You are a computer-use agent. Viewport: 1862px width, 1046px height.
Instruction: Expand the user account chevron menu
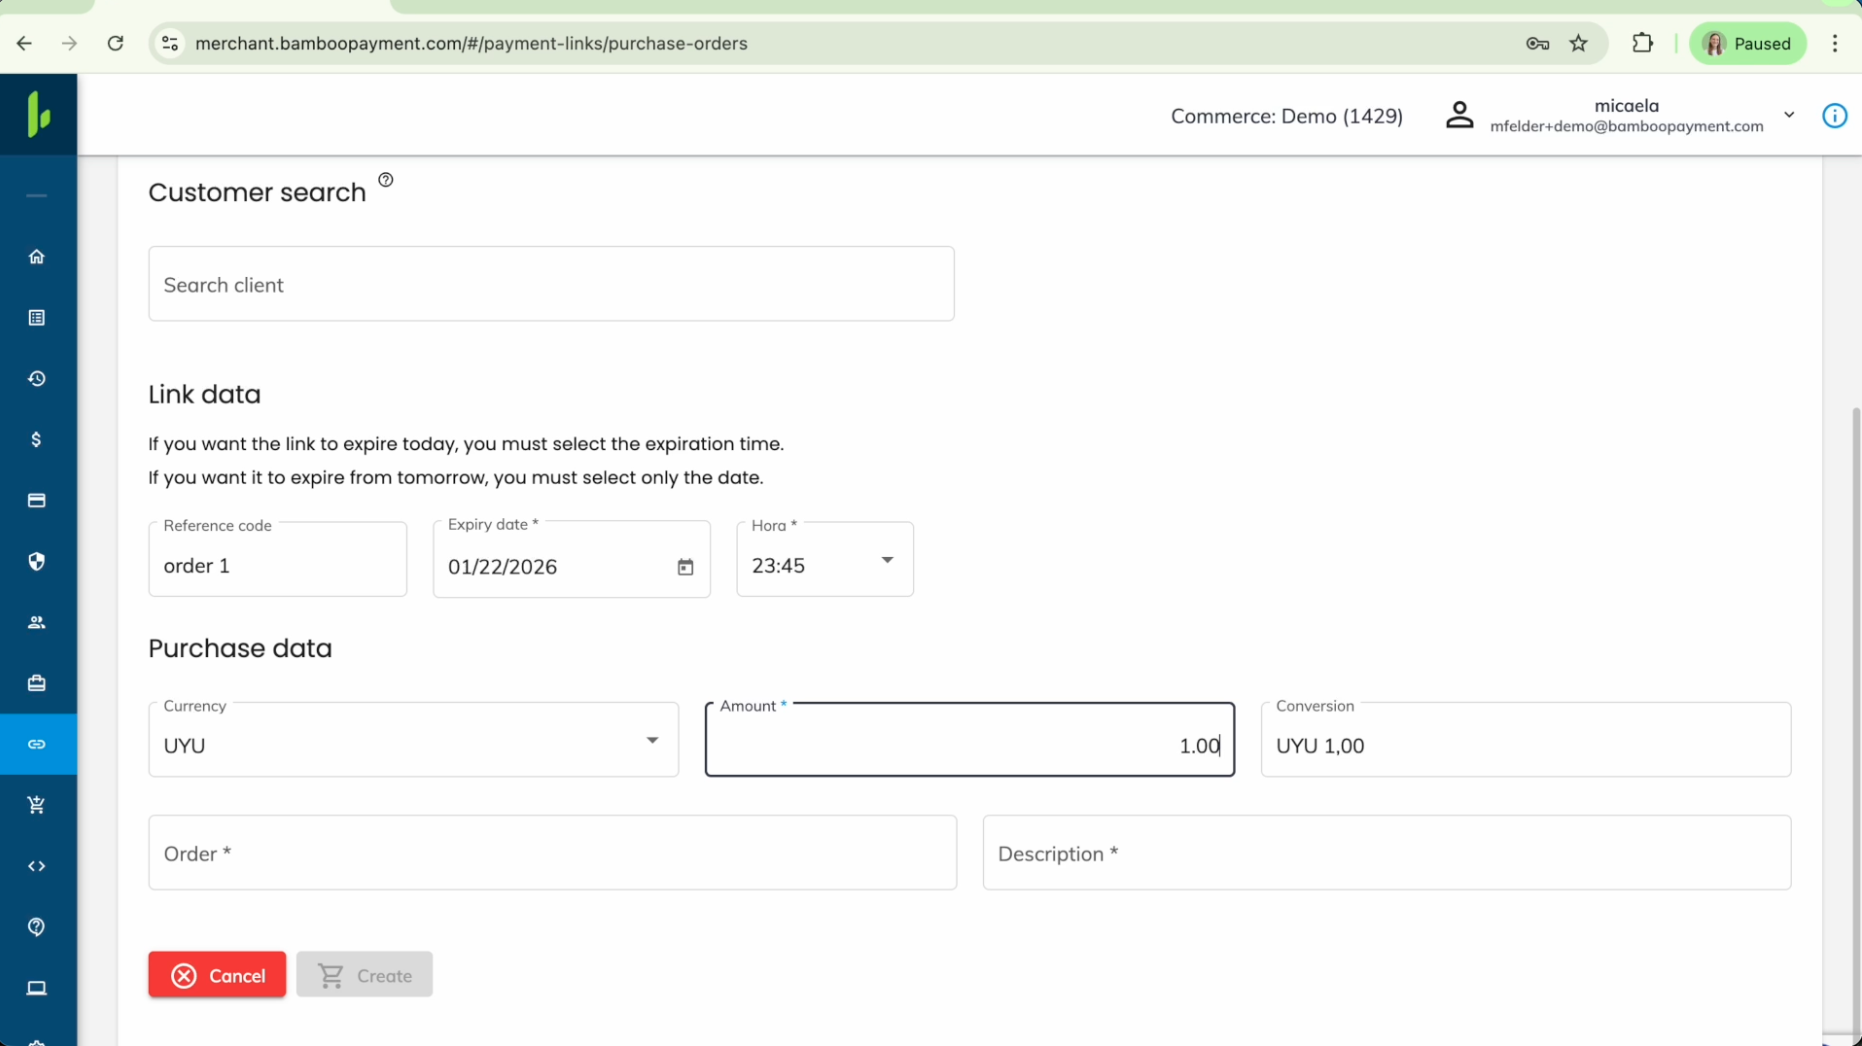pyautogui.click(x=1790, y=115)
